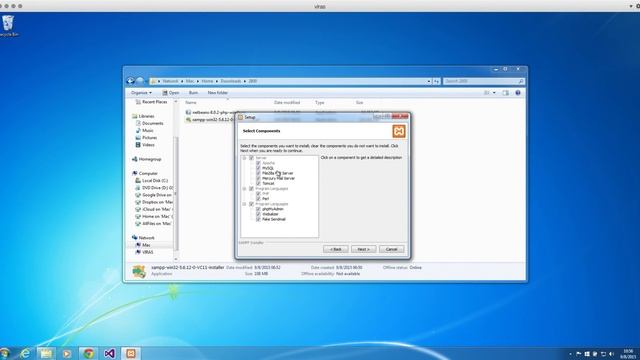Open Windows Media Player from the taskbar
The image size is (640, 360).
click(x=67, y=353)
